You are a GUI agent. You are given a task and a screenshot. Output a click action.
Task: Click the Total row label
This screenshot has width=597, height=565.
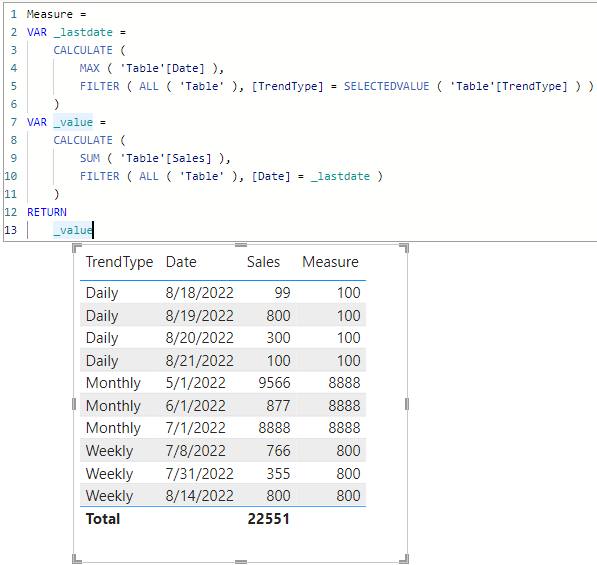[x=103, y=519]
